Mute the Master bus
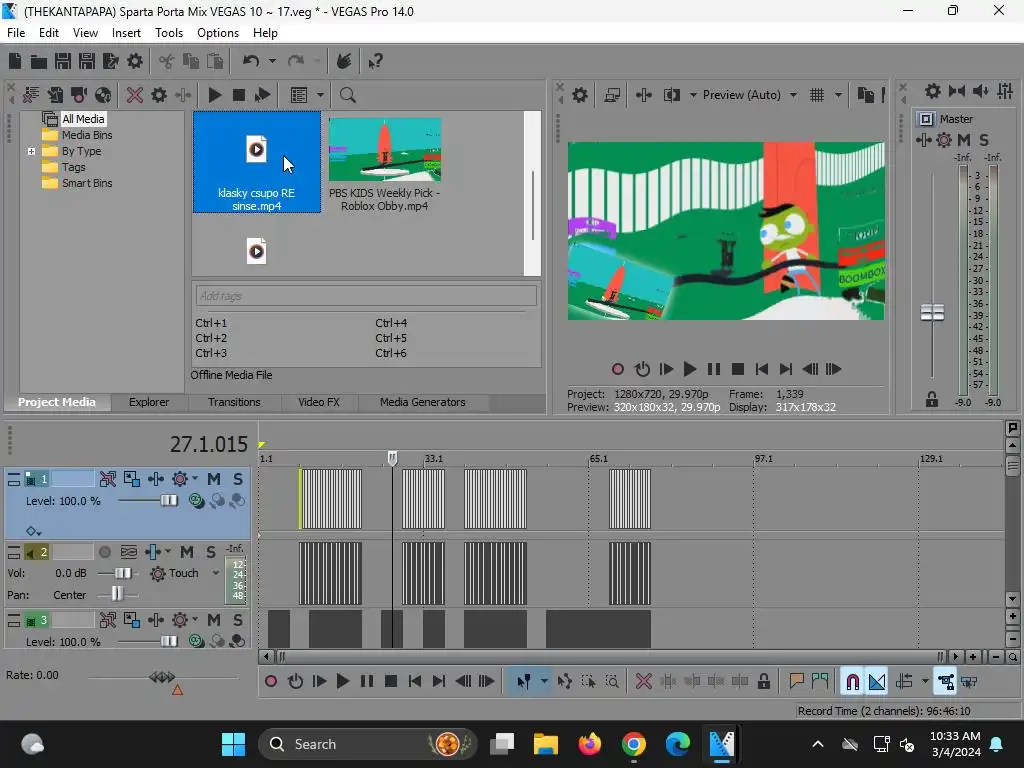Viewport: 1024px width, 768px height. point(964,140)
